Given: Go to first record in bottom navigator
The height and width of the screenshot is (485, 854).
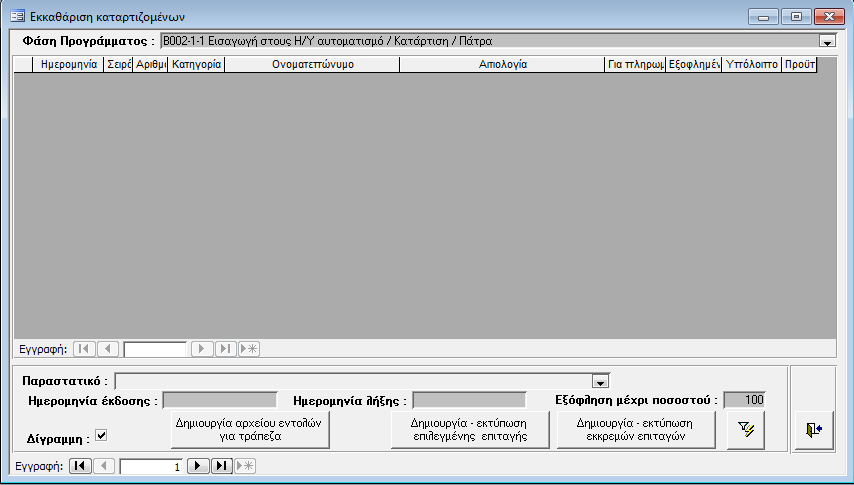Looking at the screenshot, I should pos(80,466).
